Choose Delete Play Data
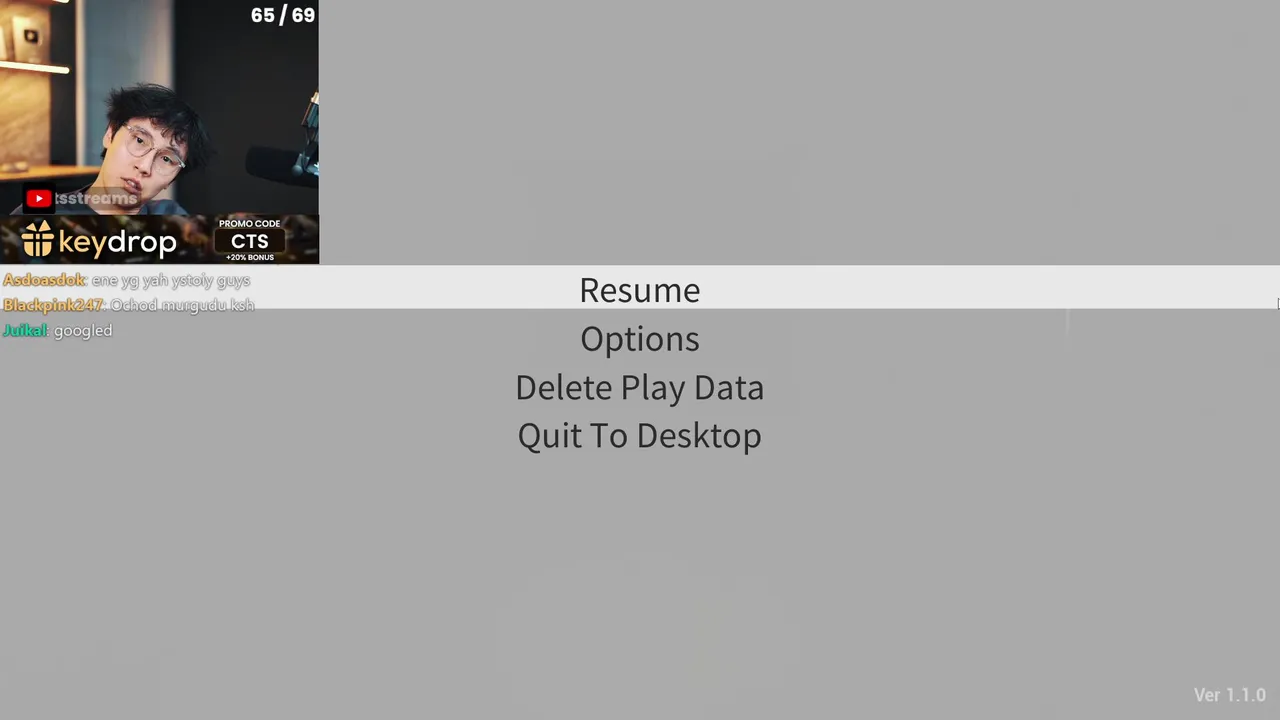 pyautogui.click(x=640, y=387)
